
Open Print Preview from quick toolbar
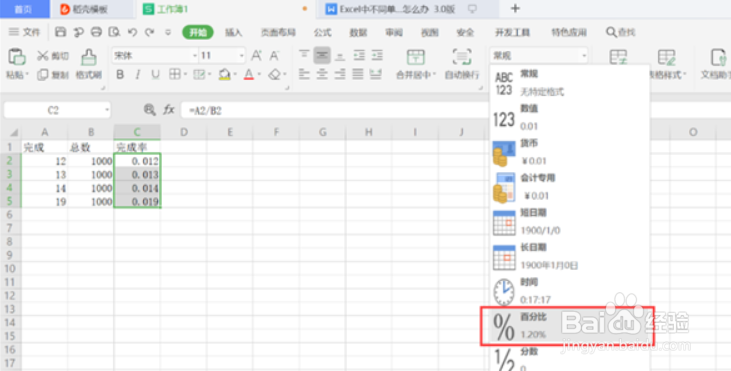pos(114,32)
